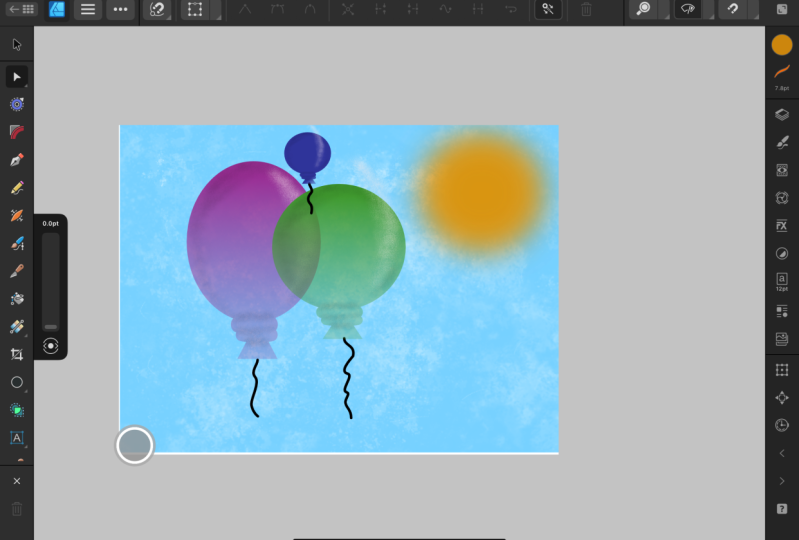Toggle the highlighted node snapping option
This screenshot has width=799, height=540.
[548, 9]
